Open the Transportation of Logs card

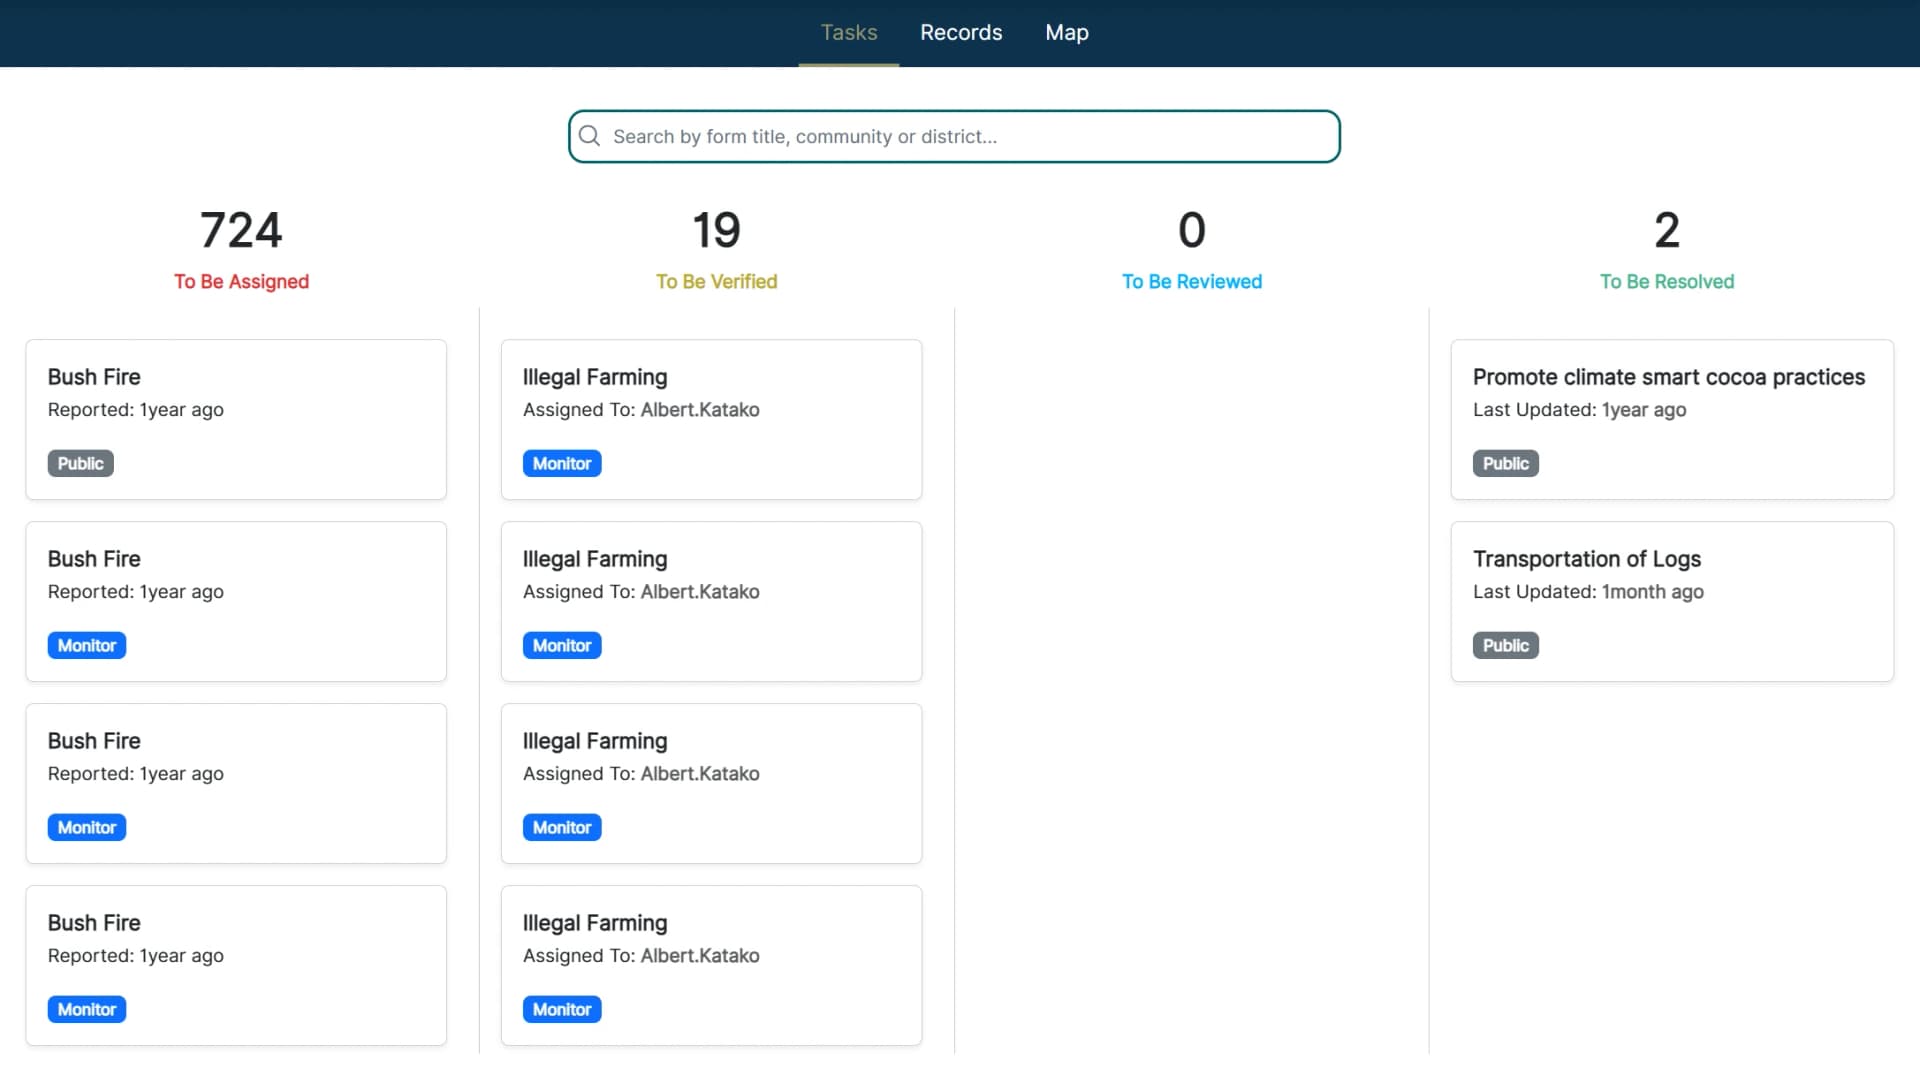point(1672,601)
